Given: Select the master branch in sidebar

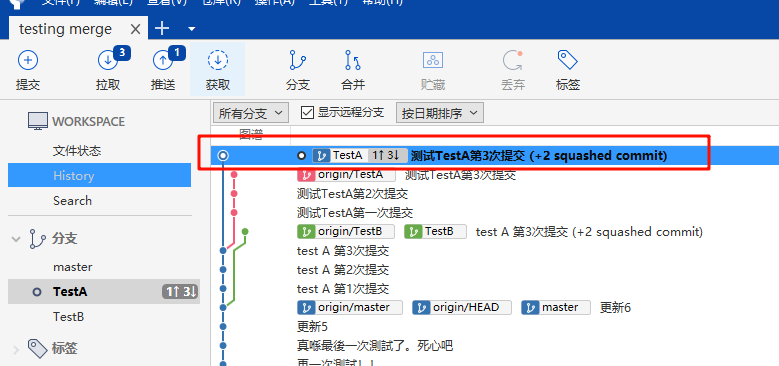Looking at the screenshot, I should coord(73,267).
